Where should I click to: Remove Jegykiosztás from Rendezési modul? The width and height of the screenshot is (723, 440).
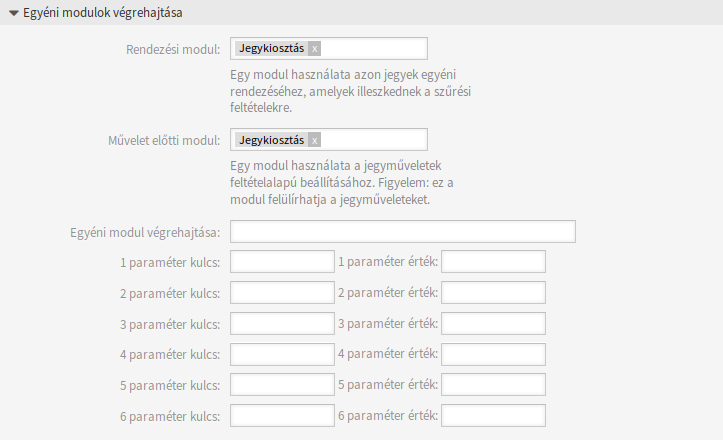click(x=314, y=48)
